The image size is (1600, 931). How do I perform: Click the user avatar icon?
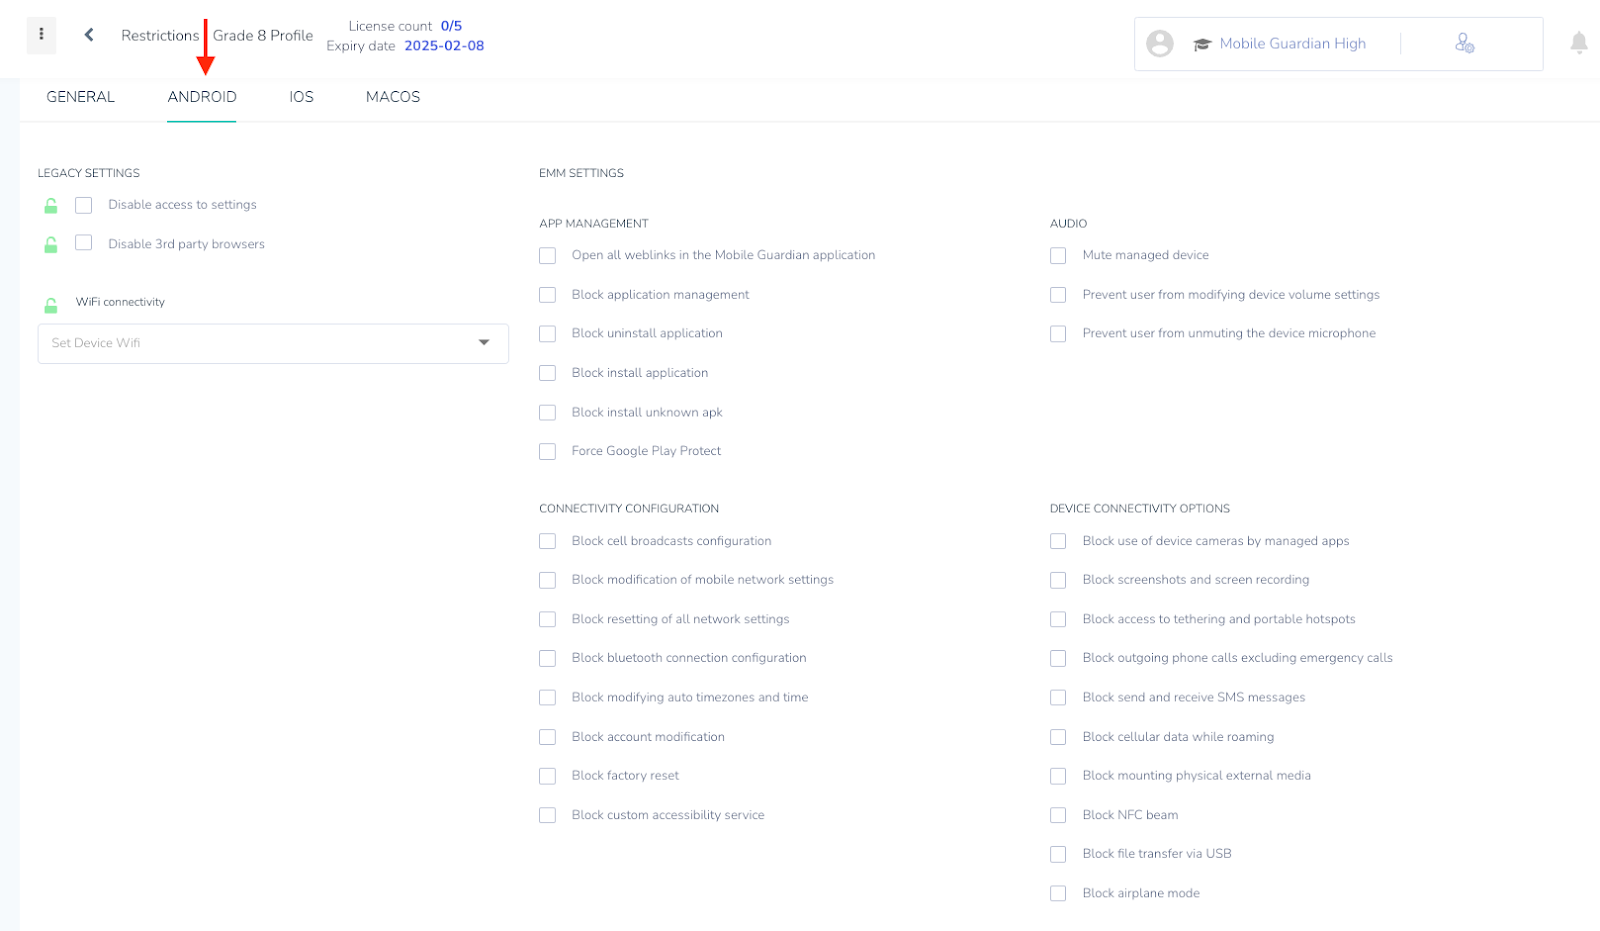[1160, 43]
